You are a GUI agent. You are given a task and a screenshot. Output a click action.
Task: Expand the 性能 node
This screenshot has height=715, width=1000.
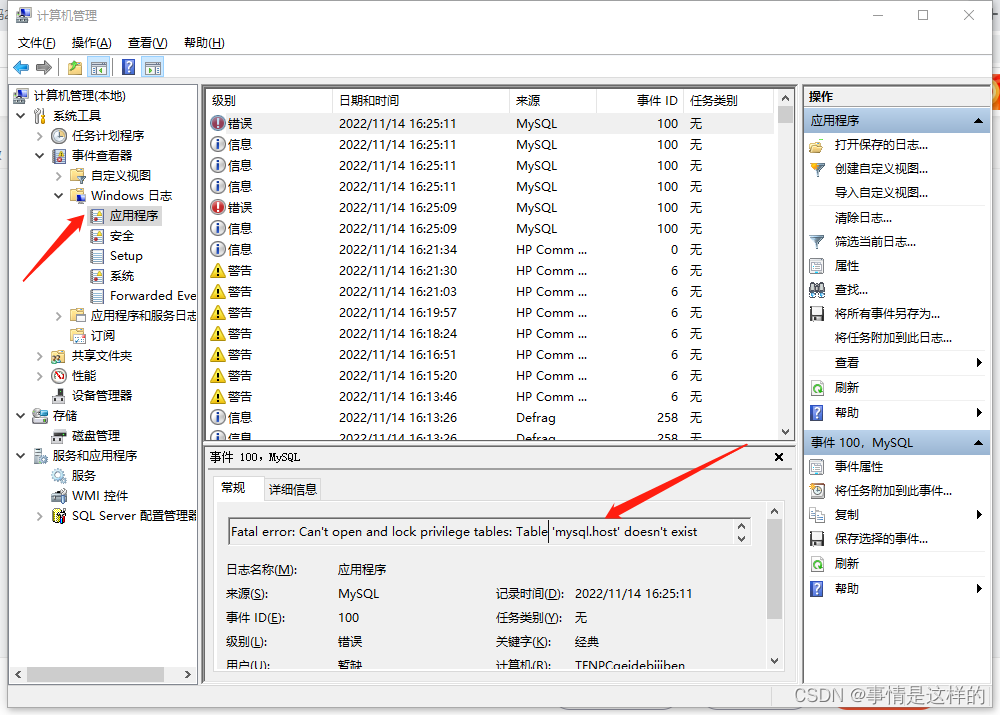pos(40,376)
